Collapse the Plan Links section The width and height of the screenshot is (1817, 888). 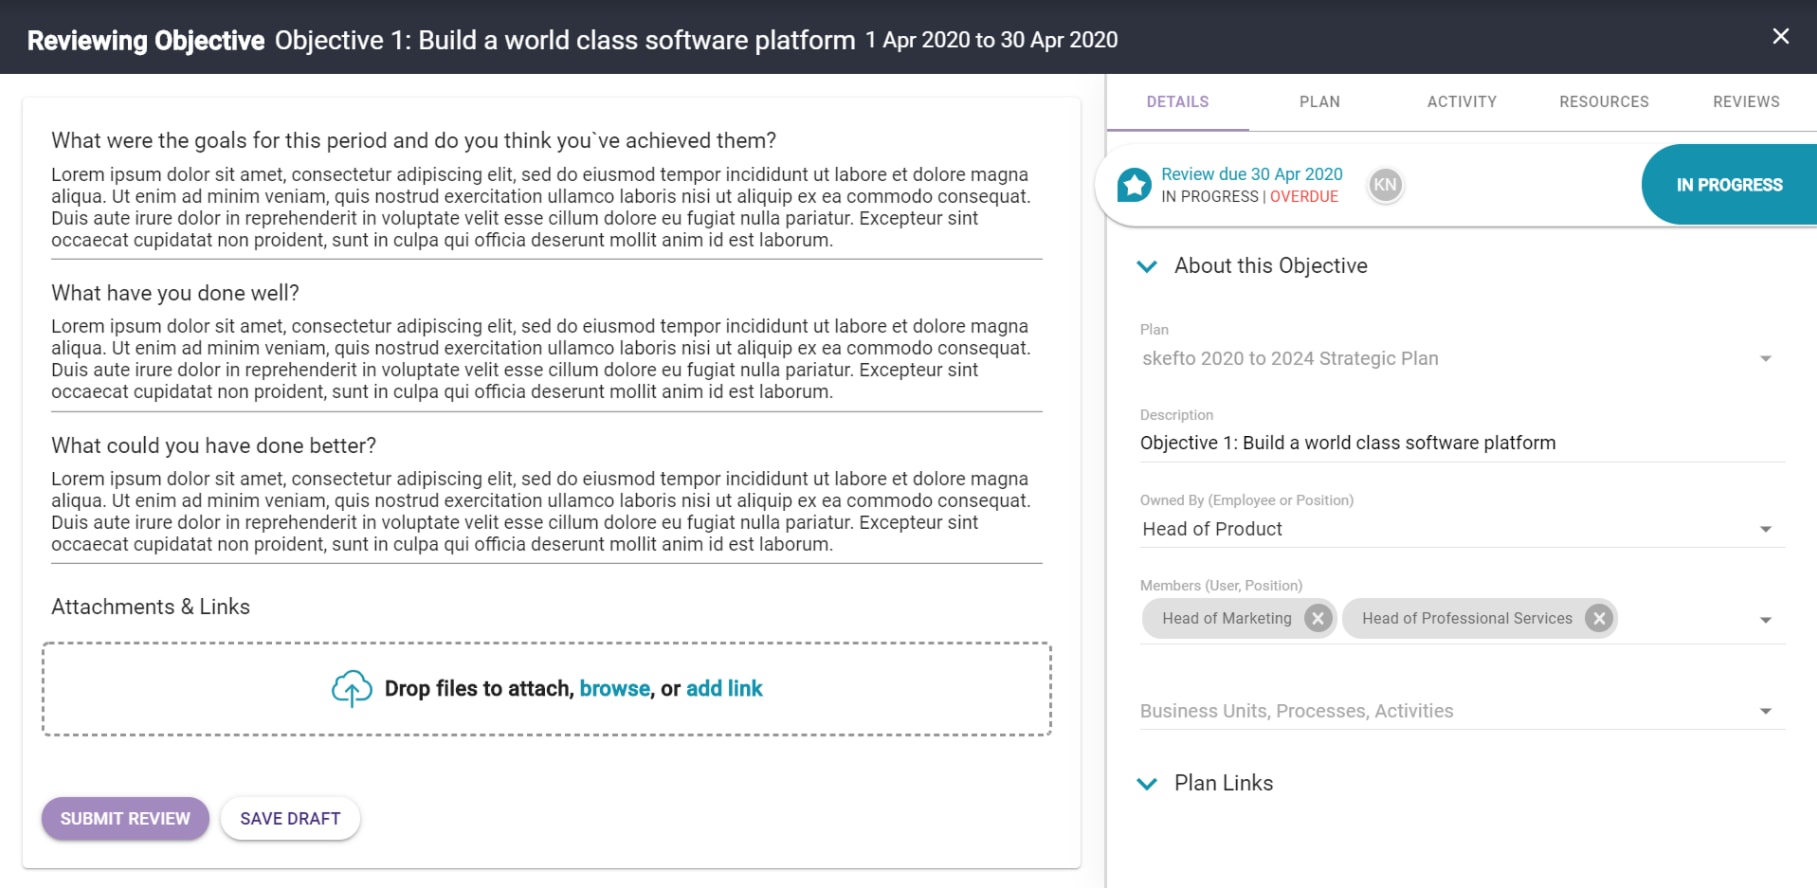(1147, 784)
